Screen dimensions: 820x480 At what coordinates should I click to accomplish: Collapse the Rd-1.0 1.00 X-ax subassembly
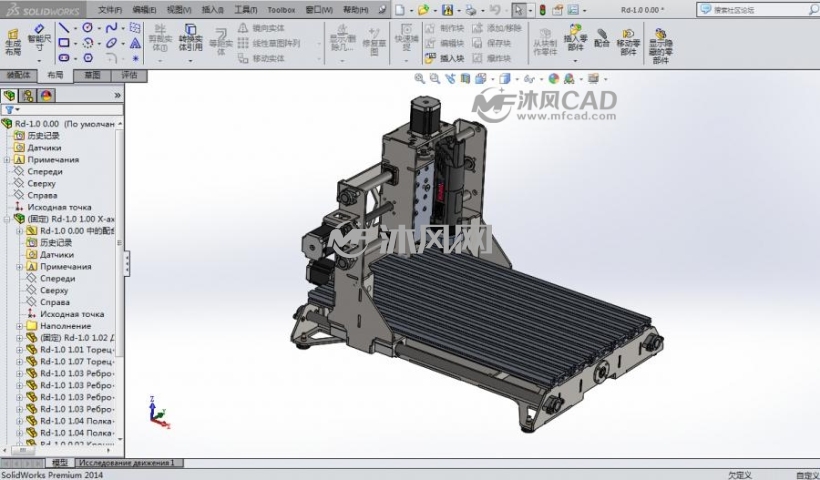pyautogui.click(x=7, y=219)
